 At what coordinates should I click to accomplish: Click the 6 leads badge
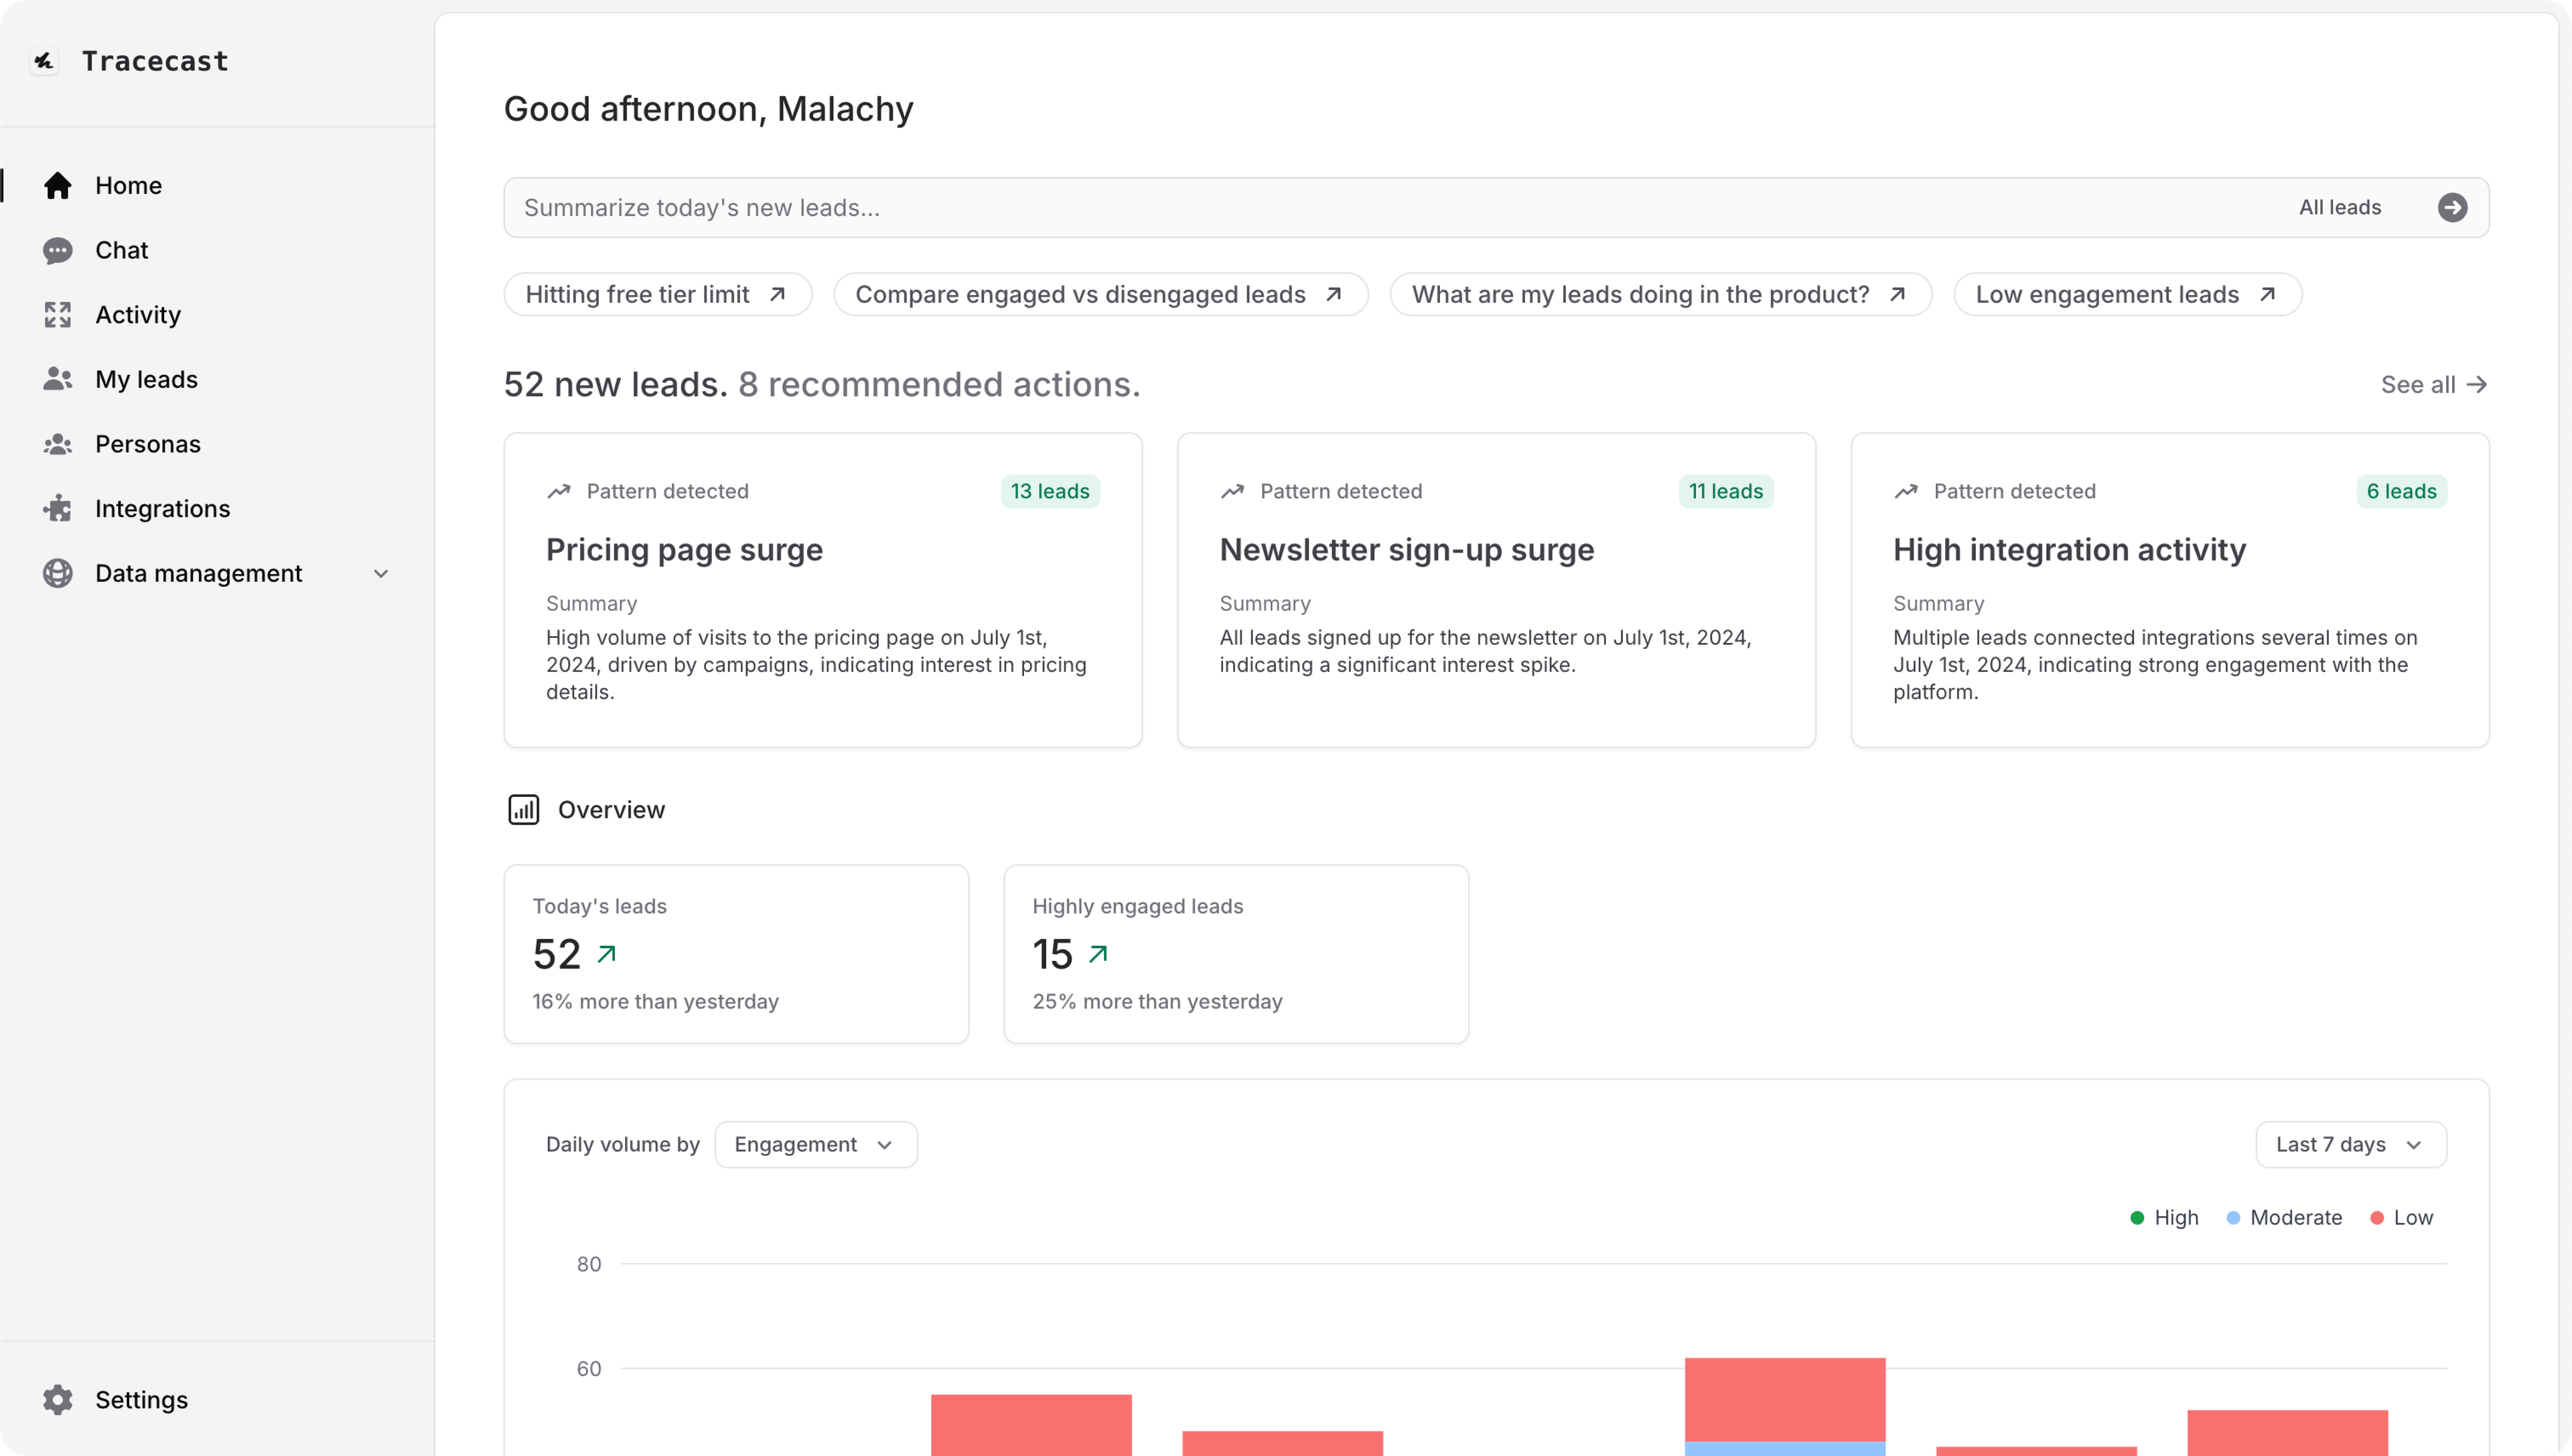pos(2401,491)
